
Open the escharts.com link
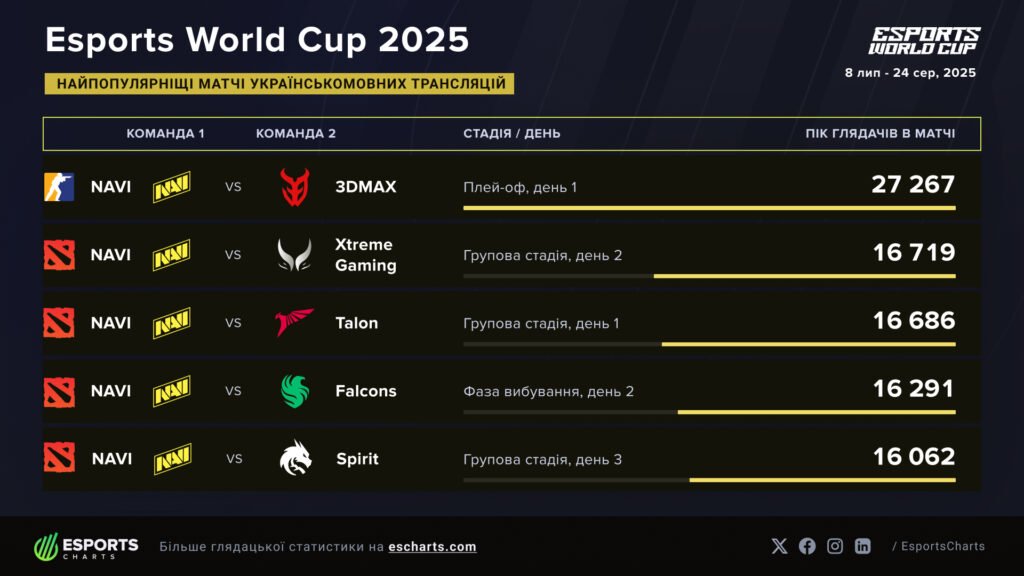point(432,547)
